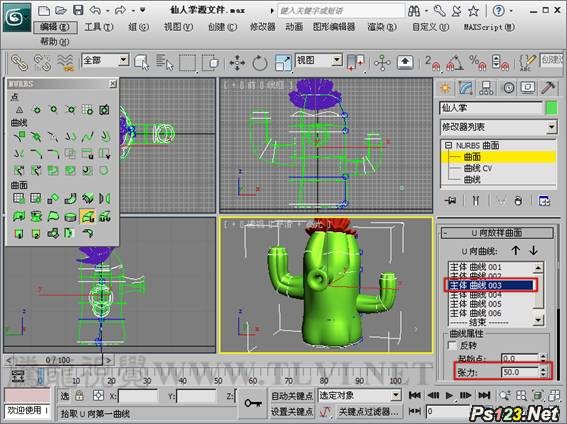567x424 pixels.
Task: Open the 帮助(H) menu
Action: [x=55, y=42]
